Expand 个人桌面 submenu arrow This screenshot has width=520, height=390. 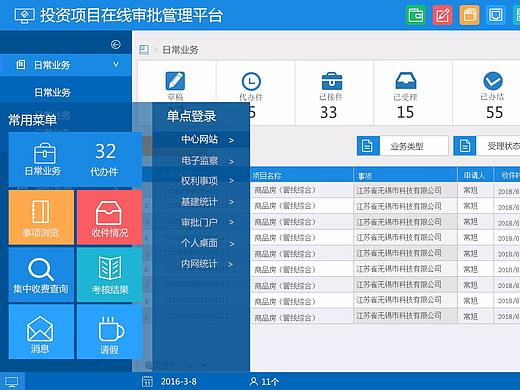(231, 244)
